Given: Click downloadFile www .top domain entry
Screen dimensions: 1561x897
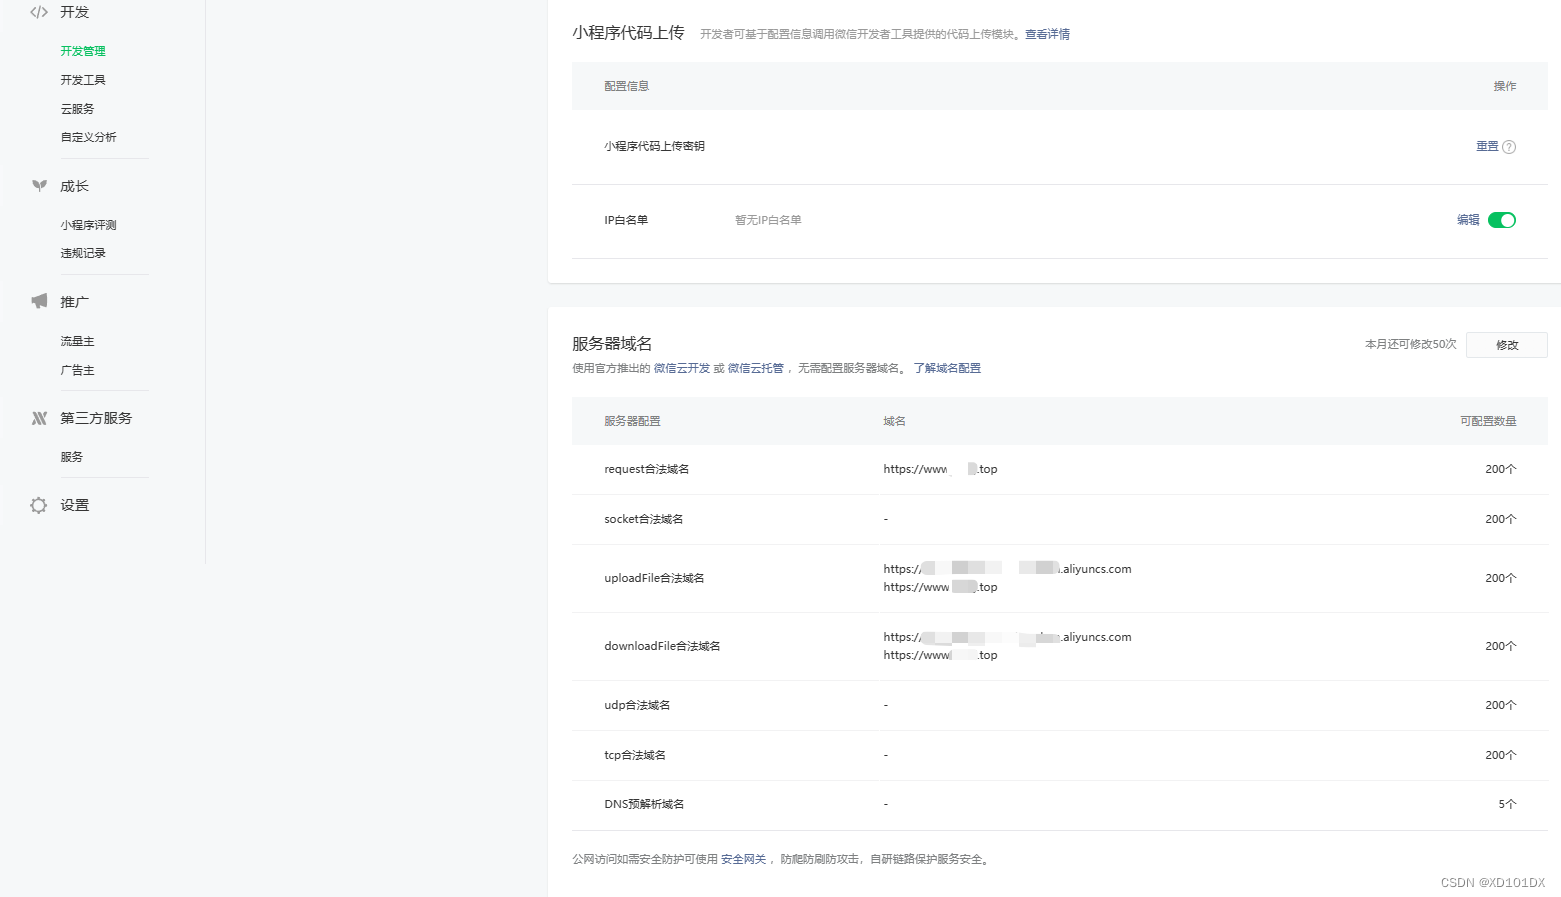Looking at the screenshot, I should (x=940, y=655).
